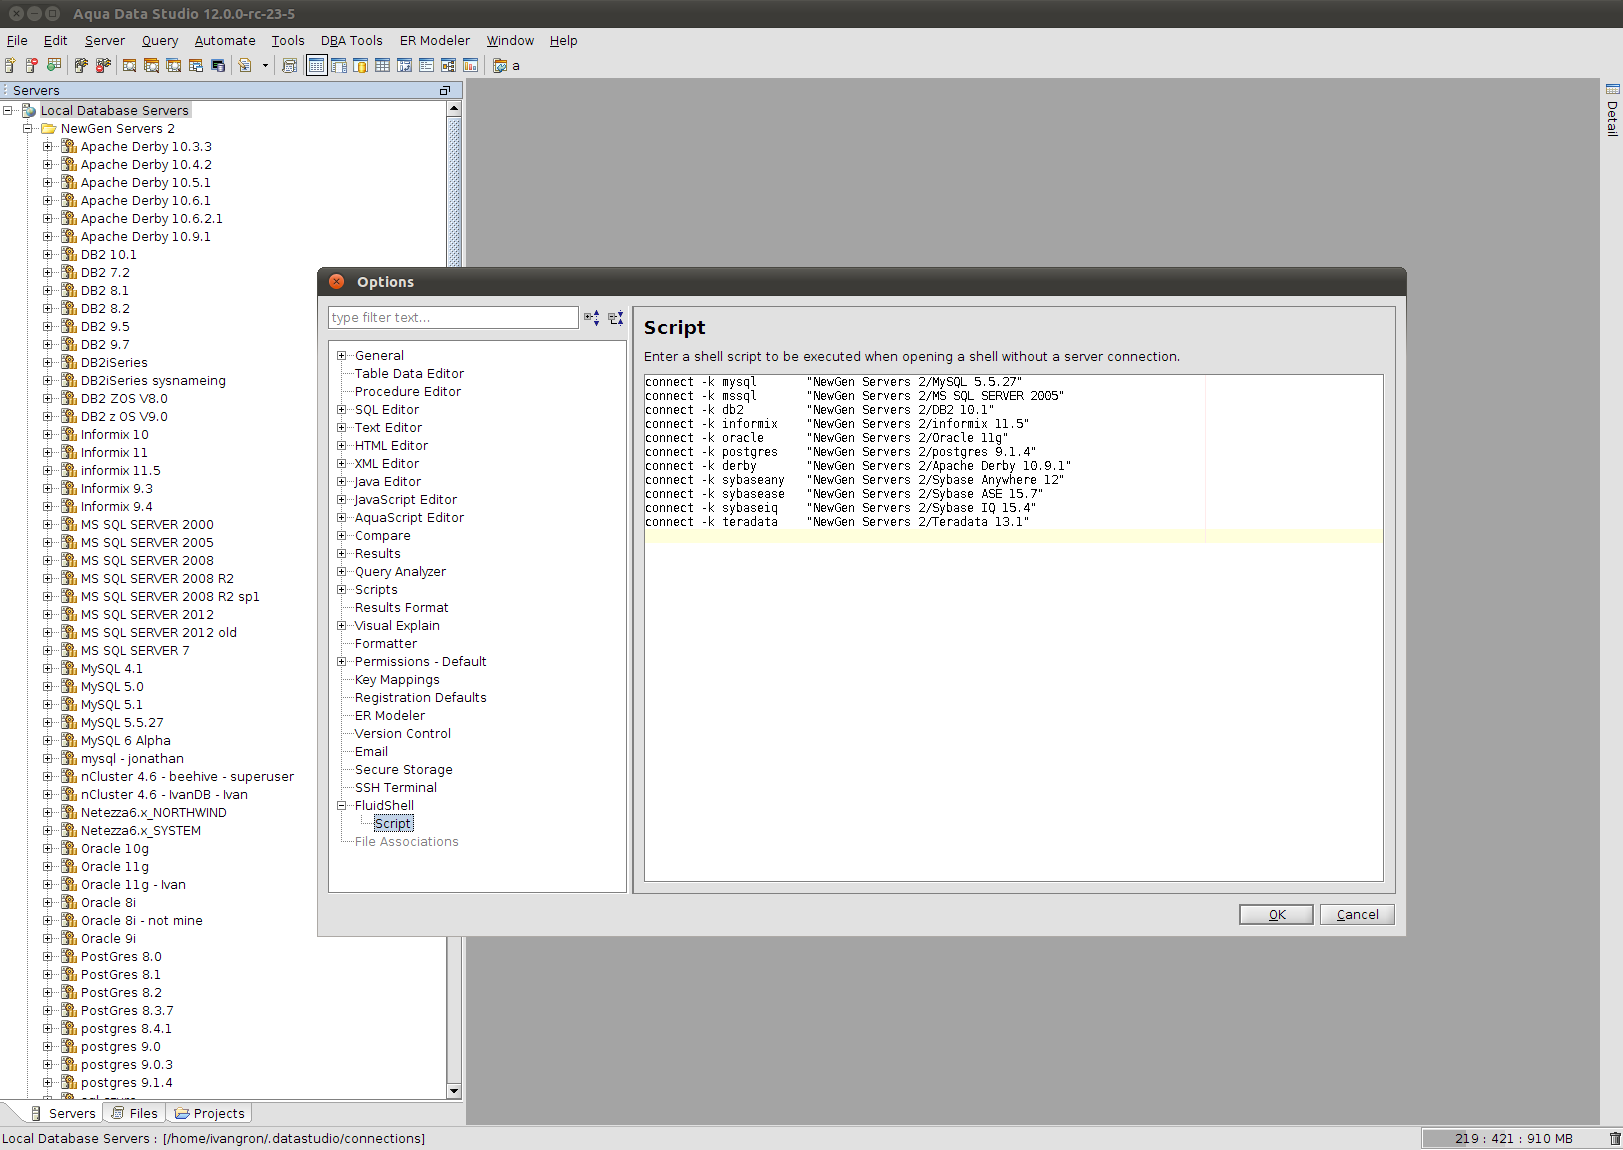Click the memory usage status indicator
The height and width of the screenshot is (1150, 1623).
coord(1513,1138)
